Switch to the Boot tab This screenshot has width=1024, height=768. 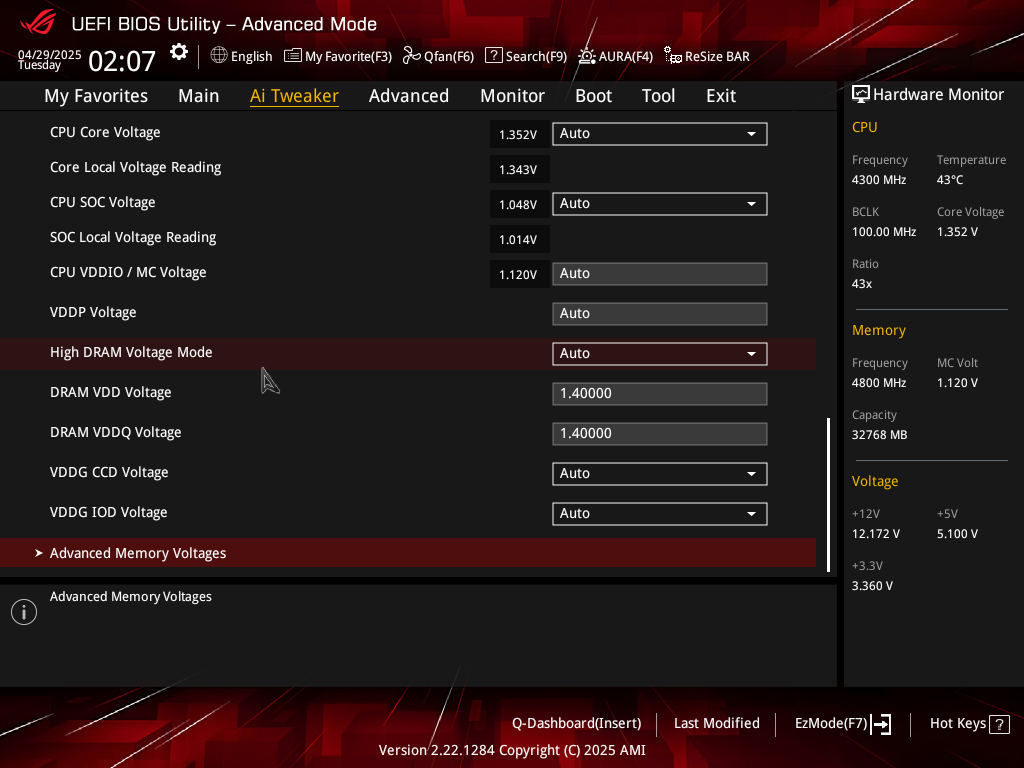(x=593, y=96)
